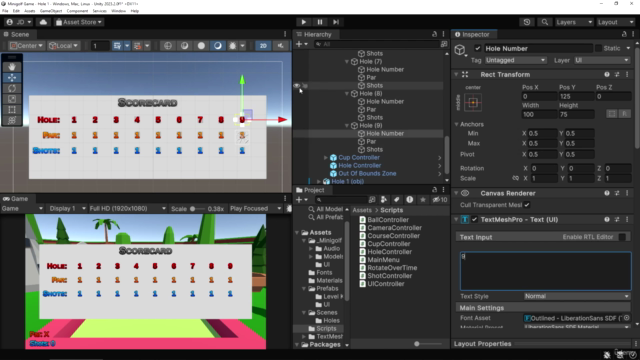The width and height of the screenshot is (640, 360).
Task: Toggle scale constrain proportions link
Action: point(515,178)
